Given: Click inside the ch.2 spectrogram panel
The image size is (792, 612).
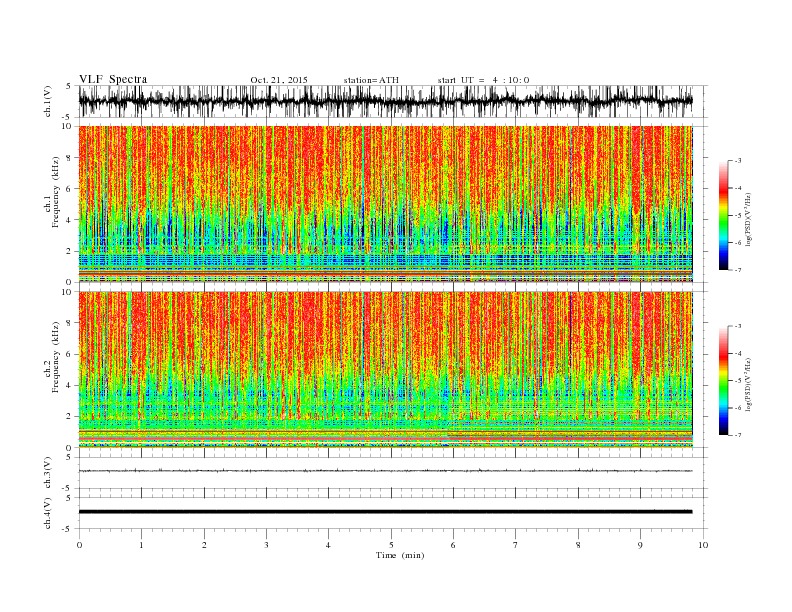Looking at the screenshot, I should click(385, 369).
